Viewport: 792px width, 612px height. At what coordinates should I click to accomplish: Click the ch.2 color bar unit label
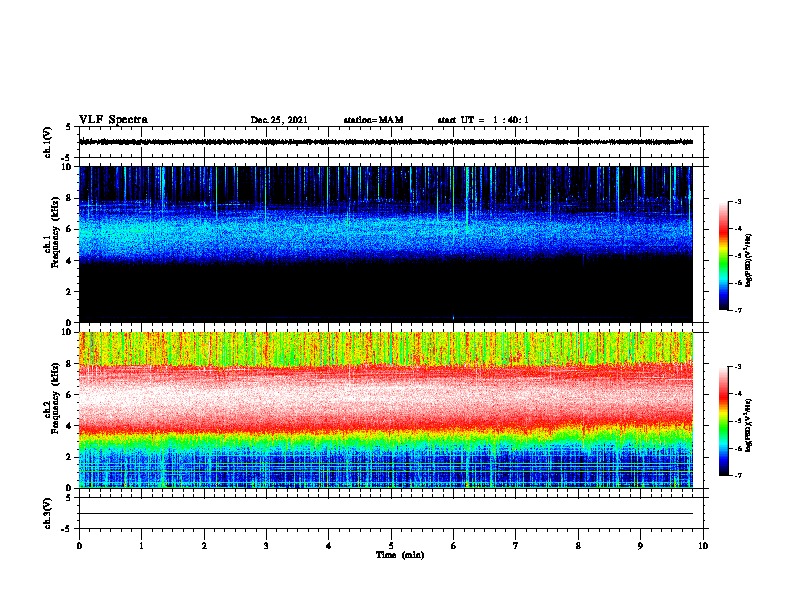point(748,426)
